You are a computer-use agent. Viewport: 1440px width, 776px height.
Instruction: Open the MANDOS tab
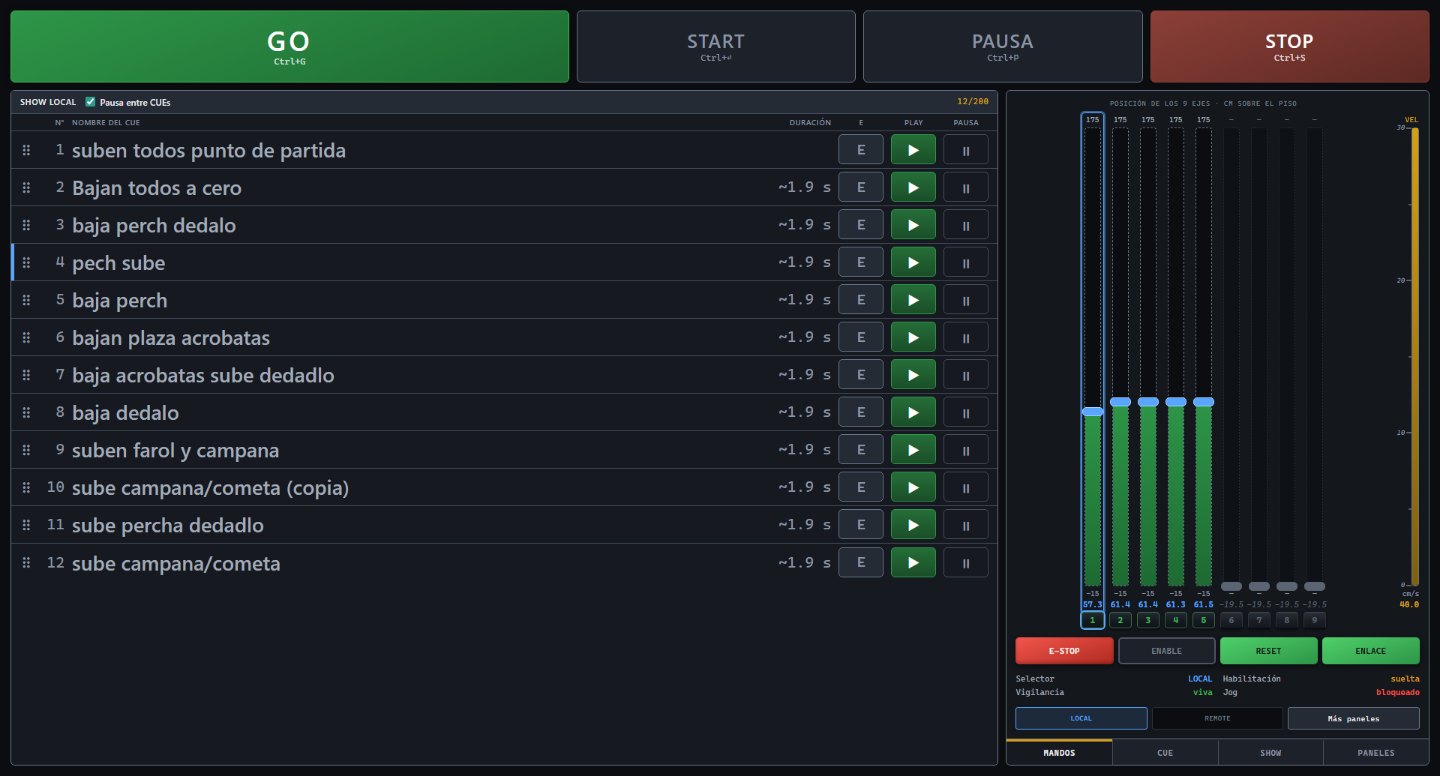[1059, 752]
